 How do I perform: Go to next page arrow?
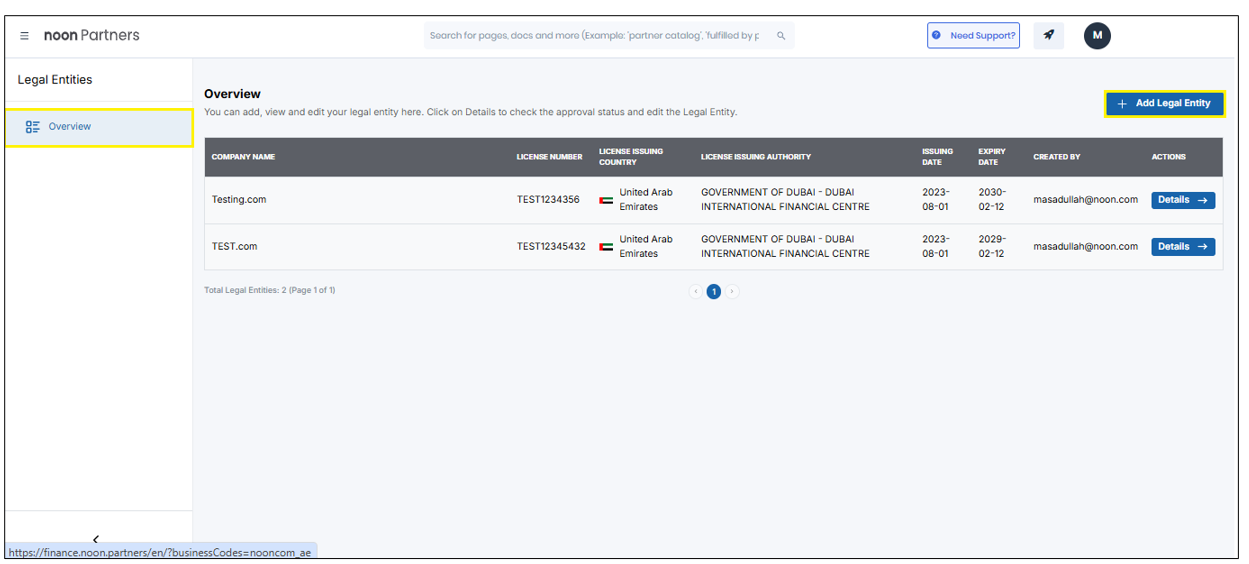[x=732, y=292]
